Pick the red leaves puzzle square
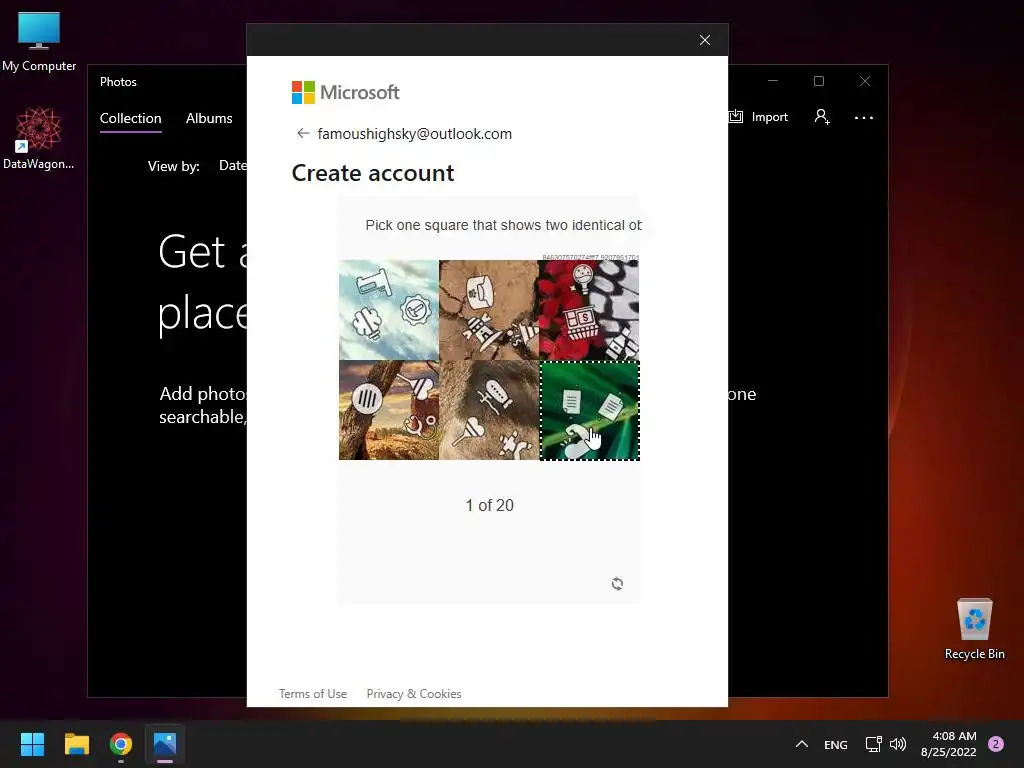Viewport: 1024px width, 768px height. tap(589, 310)
